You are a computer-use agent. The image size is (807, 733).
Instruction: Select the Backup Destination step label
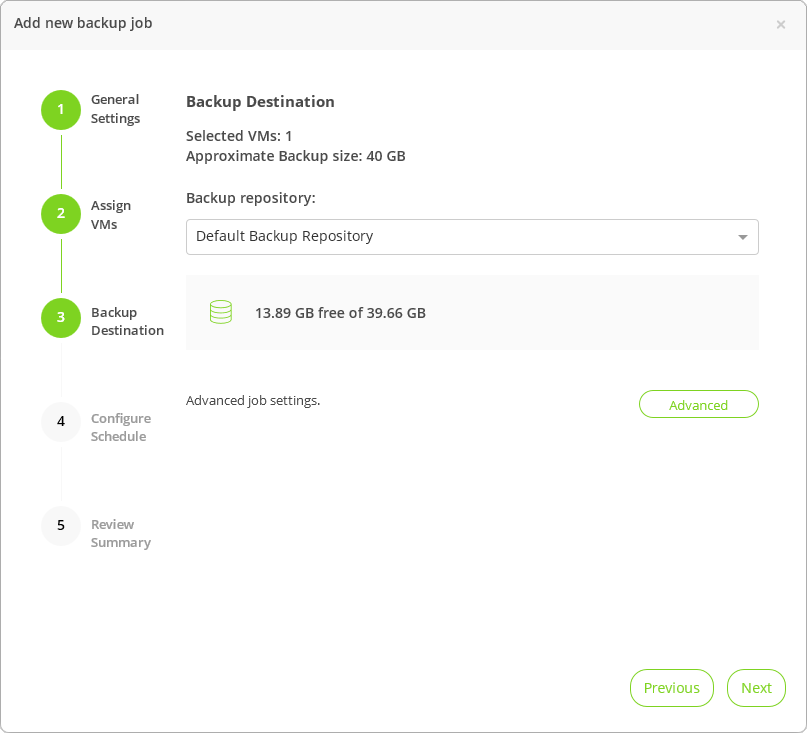point(127,321)
